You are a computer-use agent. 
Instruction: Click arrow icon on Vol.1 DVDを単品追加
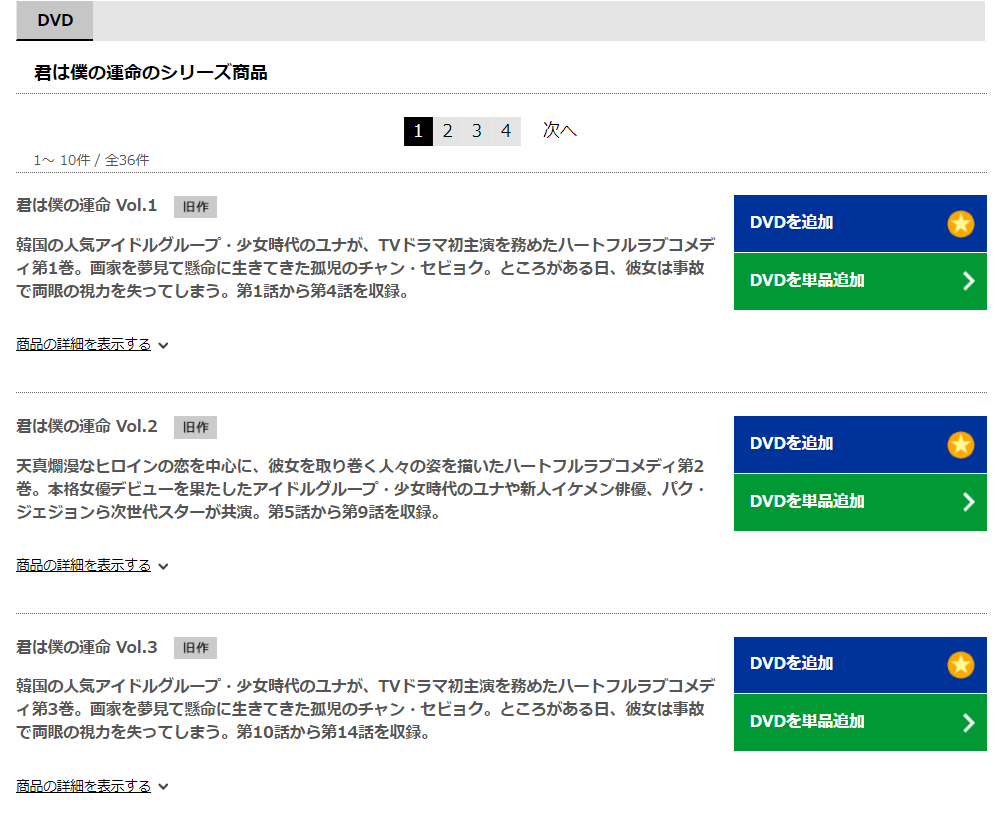968,281
